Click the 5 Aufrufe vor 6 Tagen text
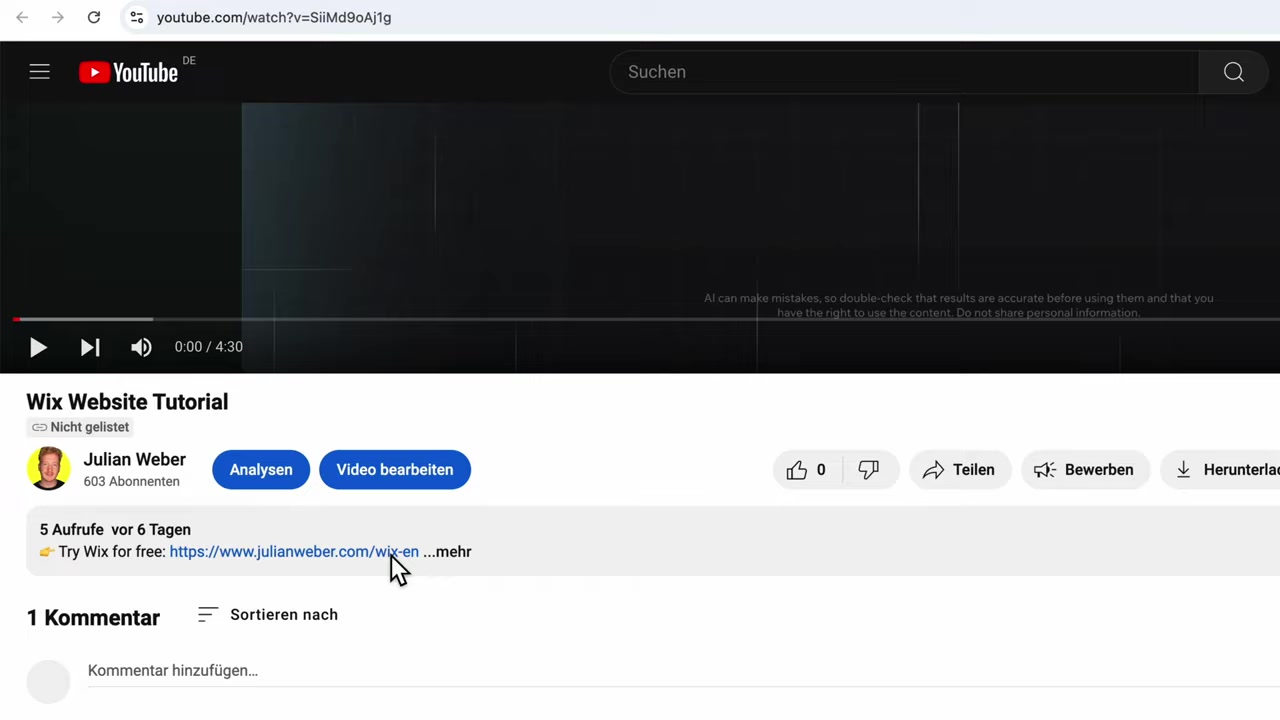Image resolution: width=1280 pixels, height=720 pixels. click(115, 530)
